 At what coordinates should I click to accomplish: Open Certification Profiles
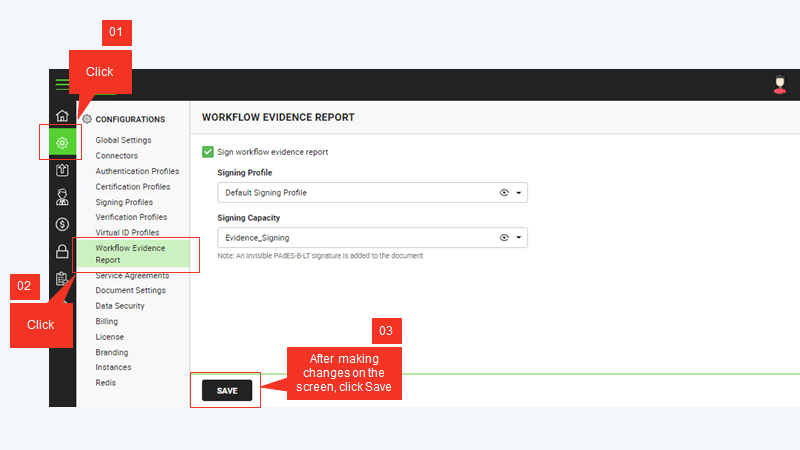(133, 187)
